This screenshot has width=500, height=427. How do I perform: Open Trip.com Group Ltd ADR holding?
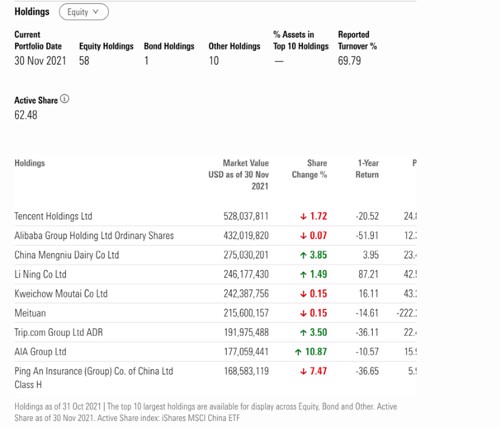59,332
